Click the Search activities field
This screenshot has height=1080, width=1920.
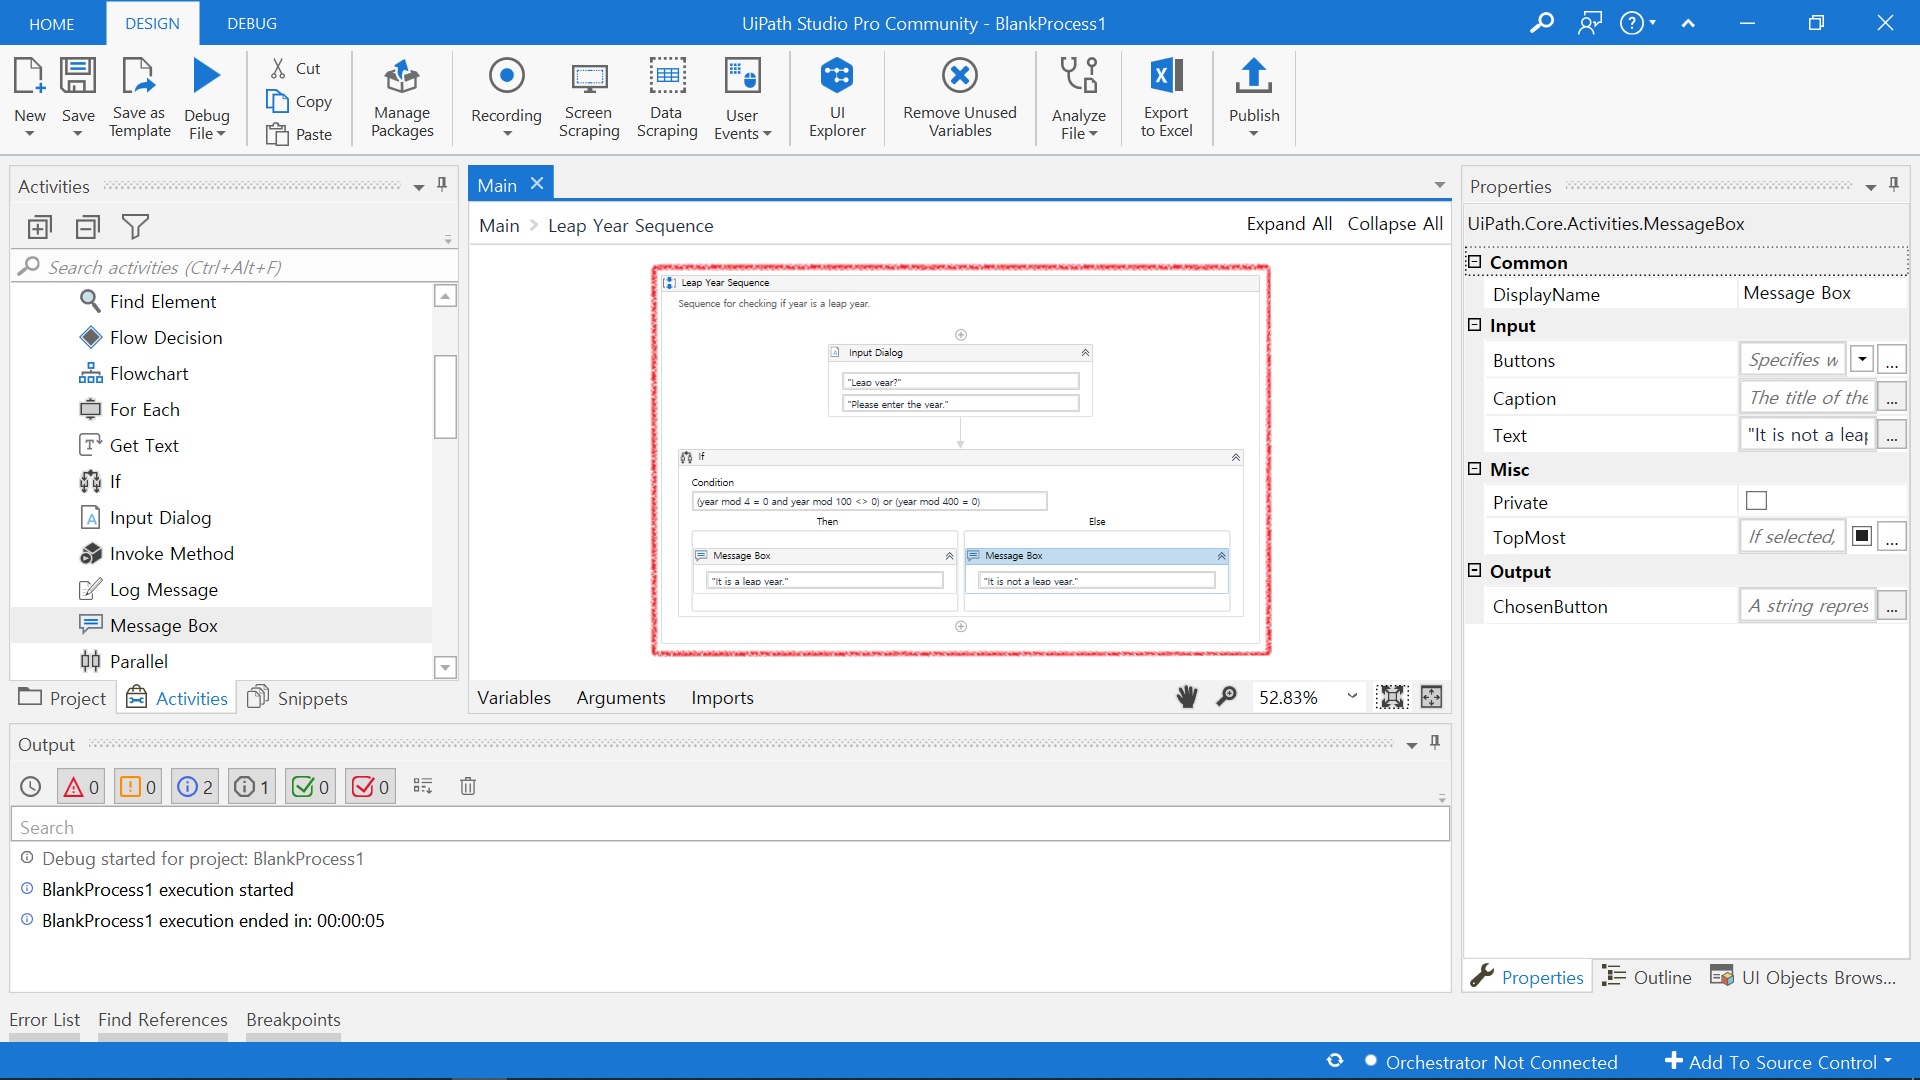point(234,267)
